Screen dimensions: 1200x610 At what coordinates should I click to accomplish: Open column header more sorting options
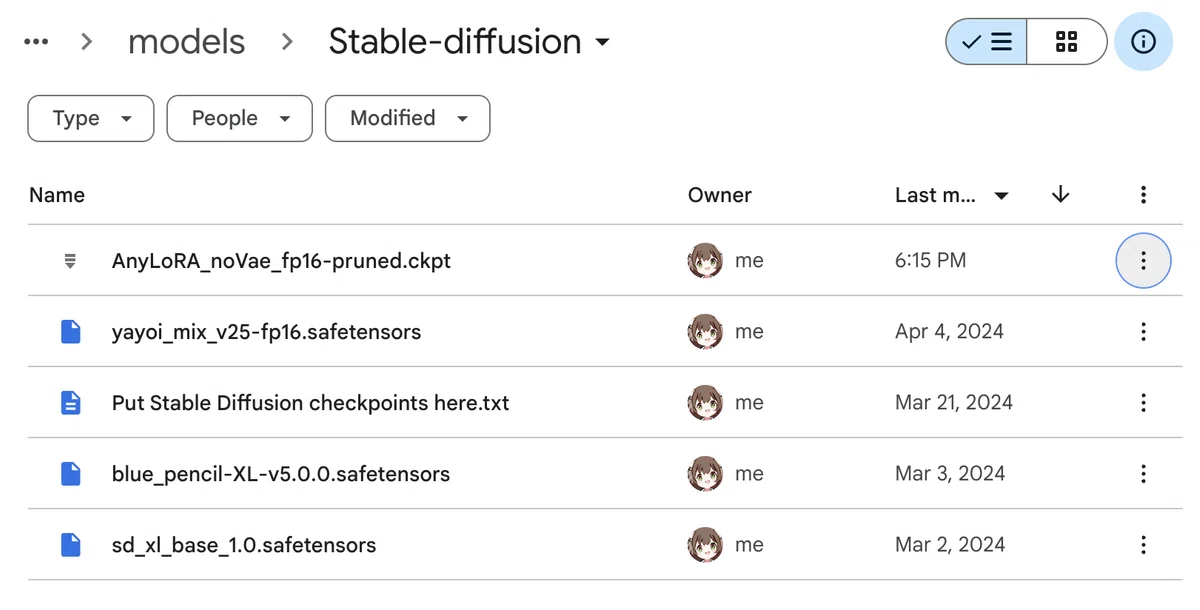[1143, 195]
